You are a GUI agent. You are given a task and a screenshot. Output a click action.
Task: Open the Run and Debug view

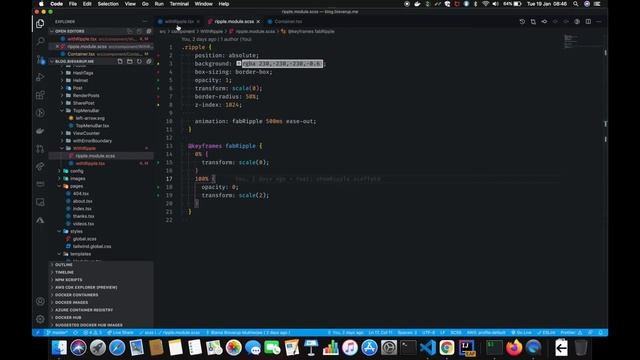[x=40, y=77]
